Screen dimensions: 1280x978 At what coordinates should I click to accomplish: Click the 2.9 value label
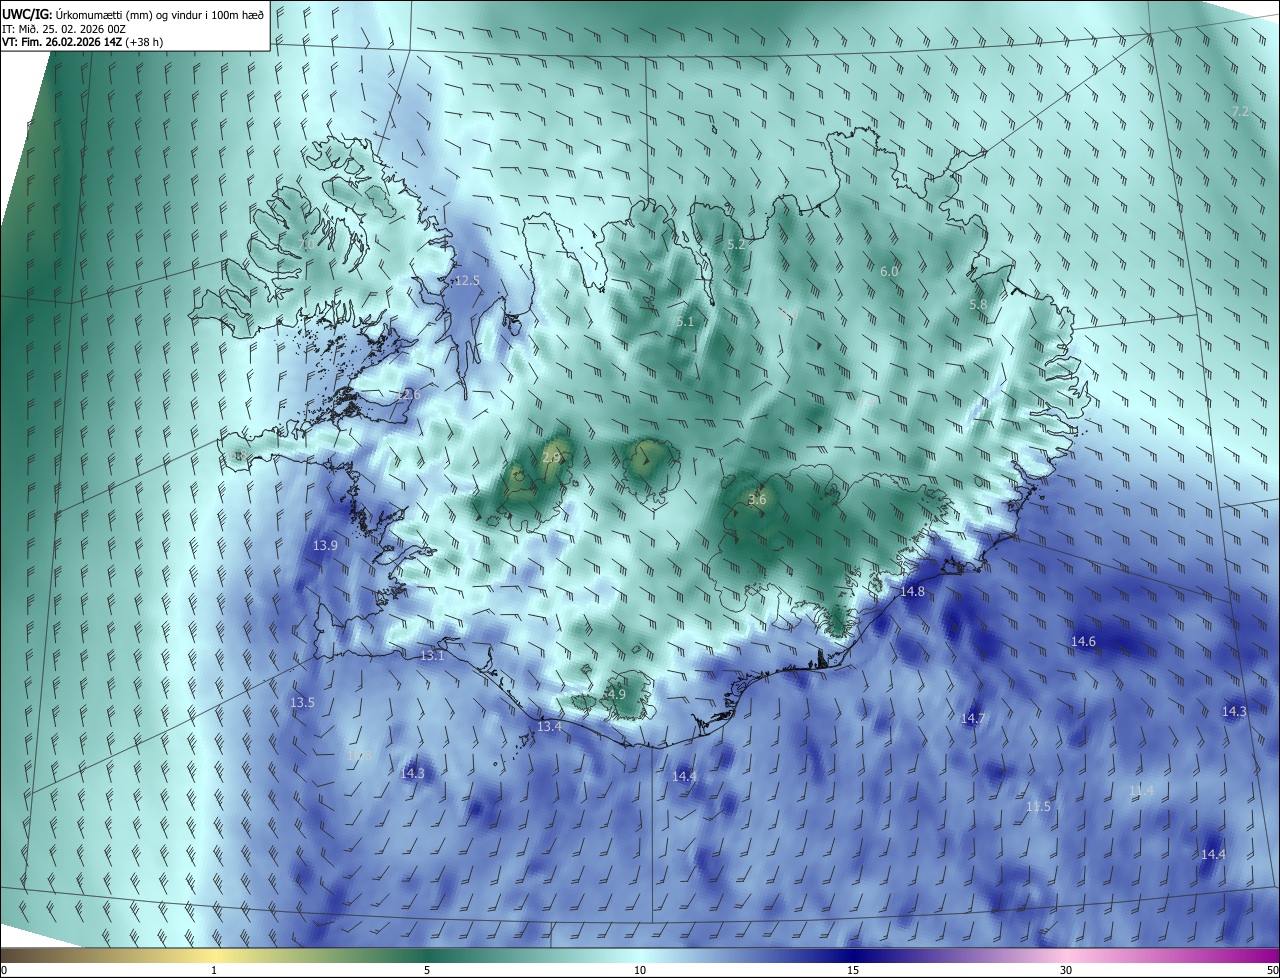[x=551, y=458]
